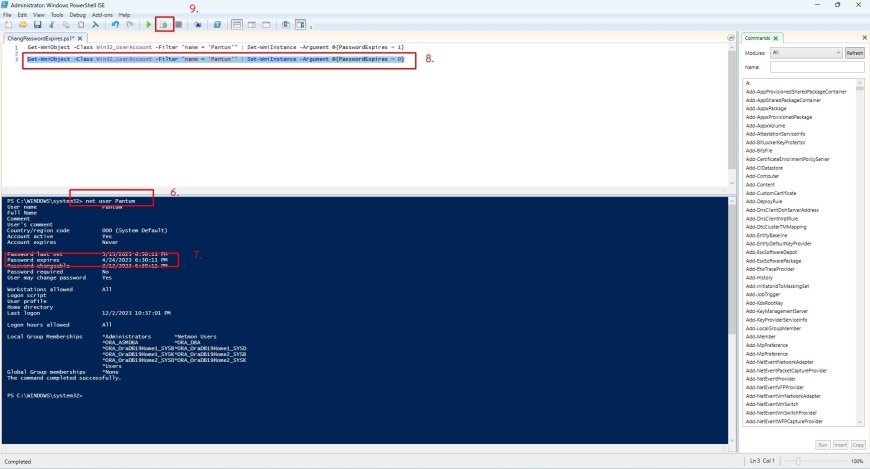This screenshot has height=469, width=870.
Task: Select Add-NetEventWFPCaptureProvider in the list
Action: click(784, 421)
